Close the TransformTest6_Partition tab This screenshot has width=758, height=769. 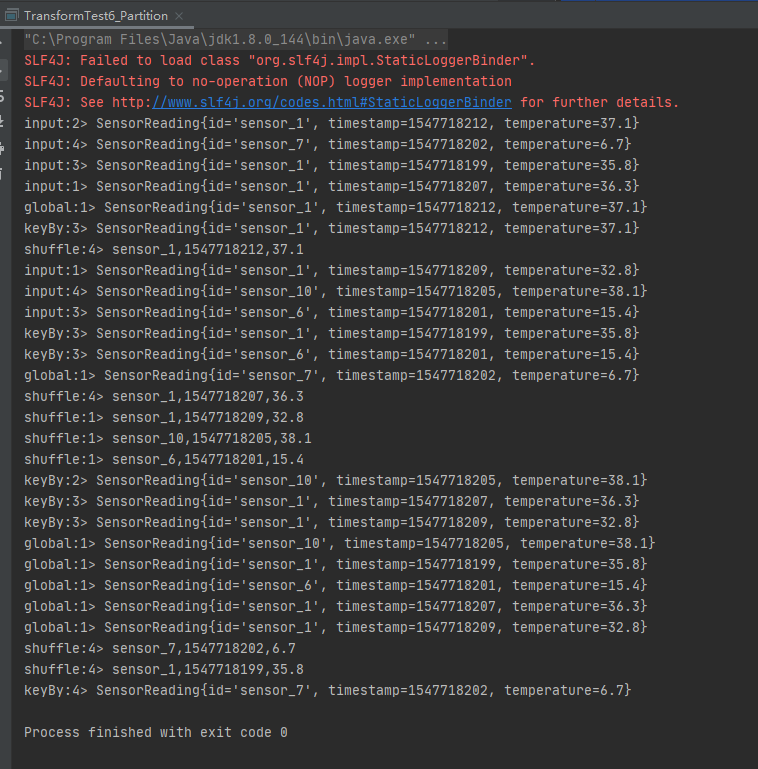tap(179, 16)
